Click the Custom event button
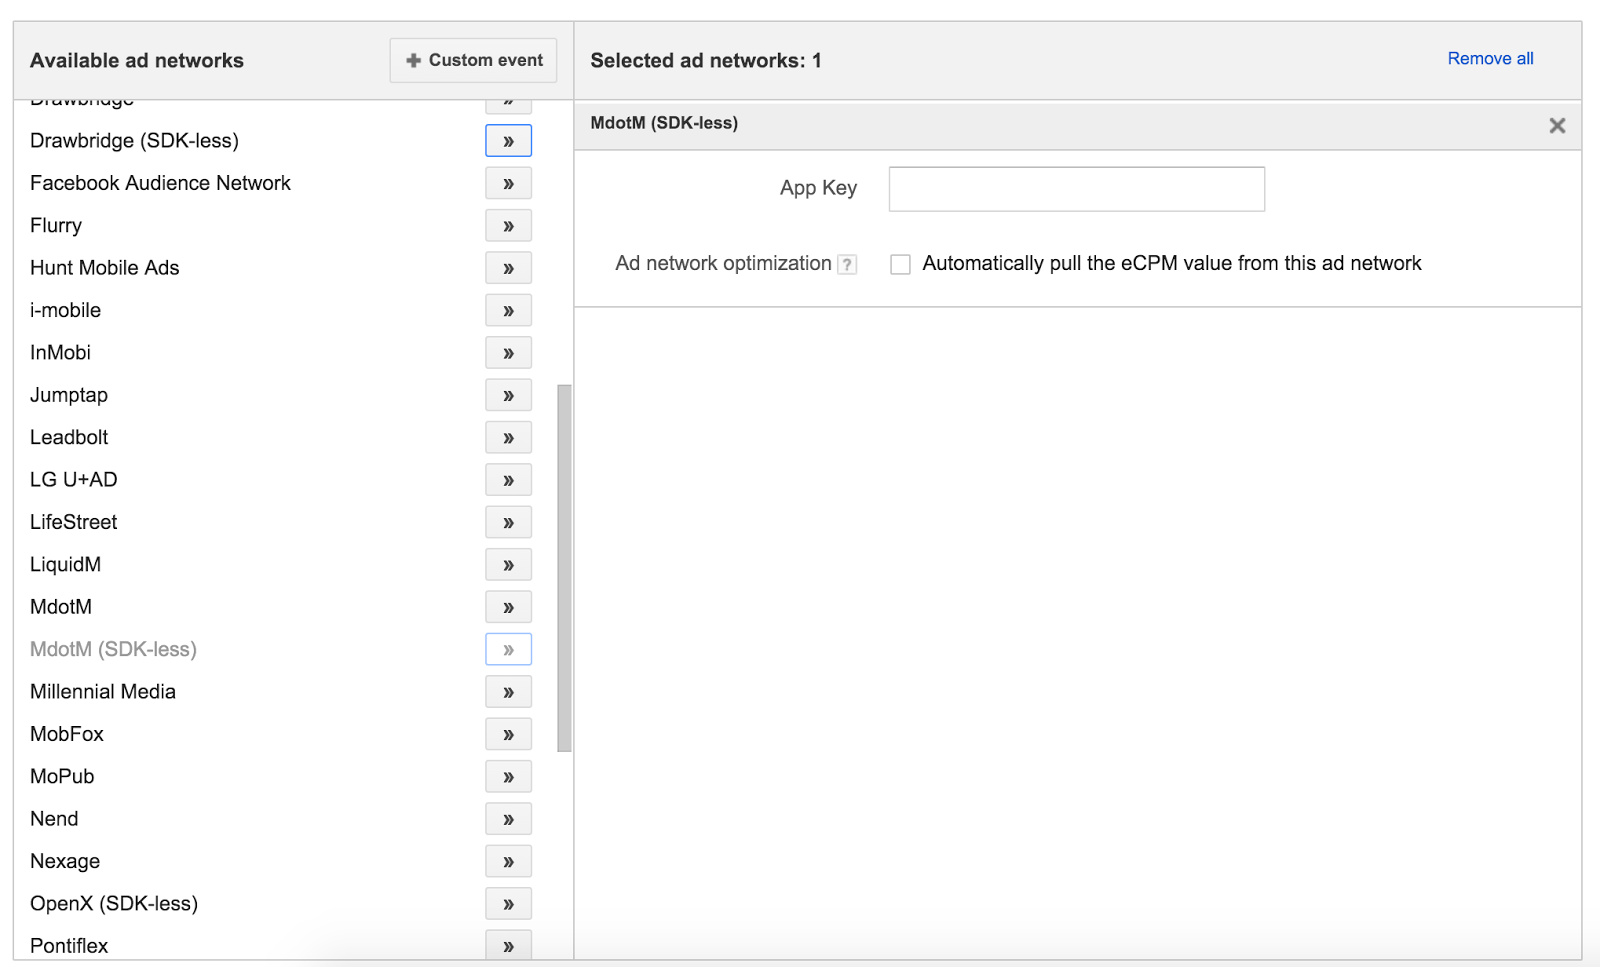 tap(473, 60)
